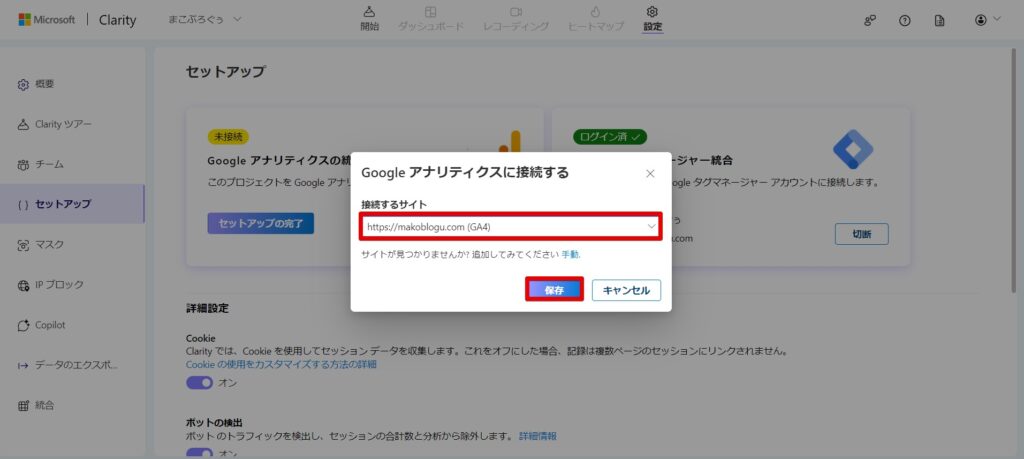
Task: Close the Google アナリティクス dialog
Action: click(650, 173)
